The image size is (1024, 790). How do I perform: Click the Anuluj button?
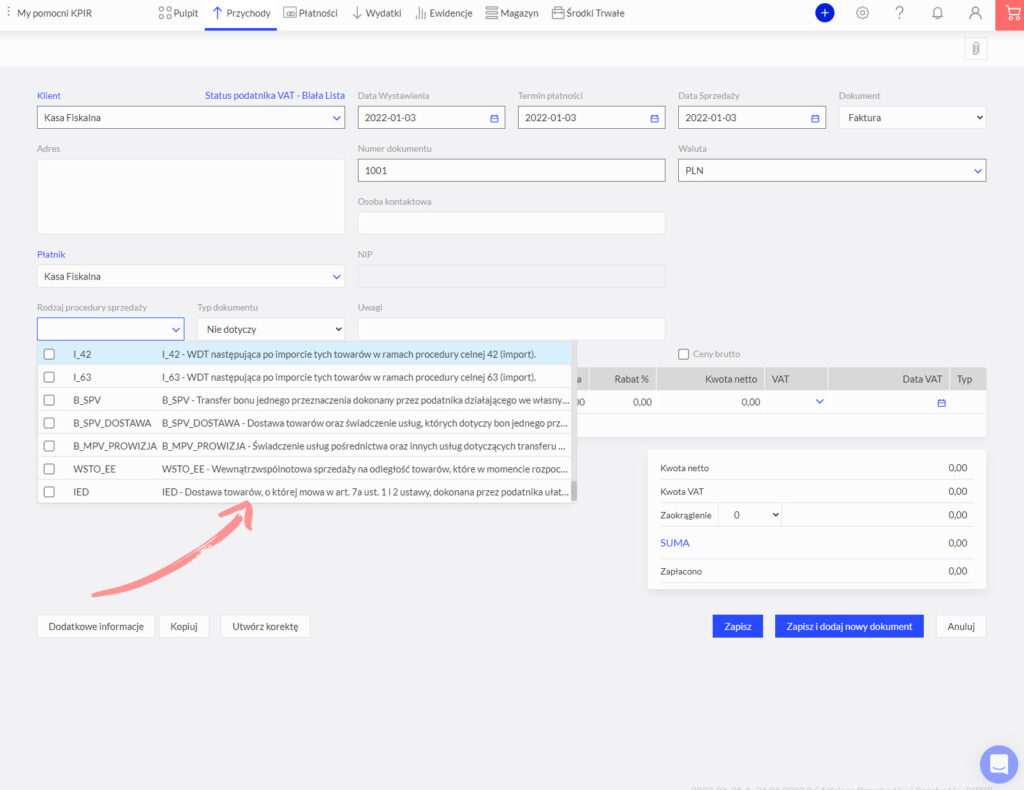pyautogui.click(x=961, y=626)
